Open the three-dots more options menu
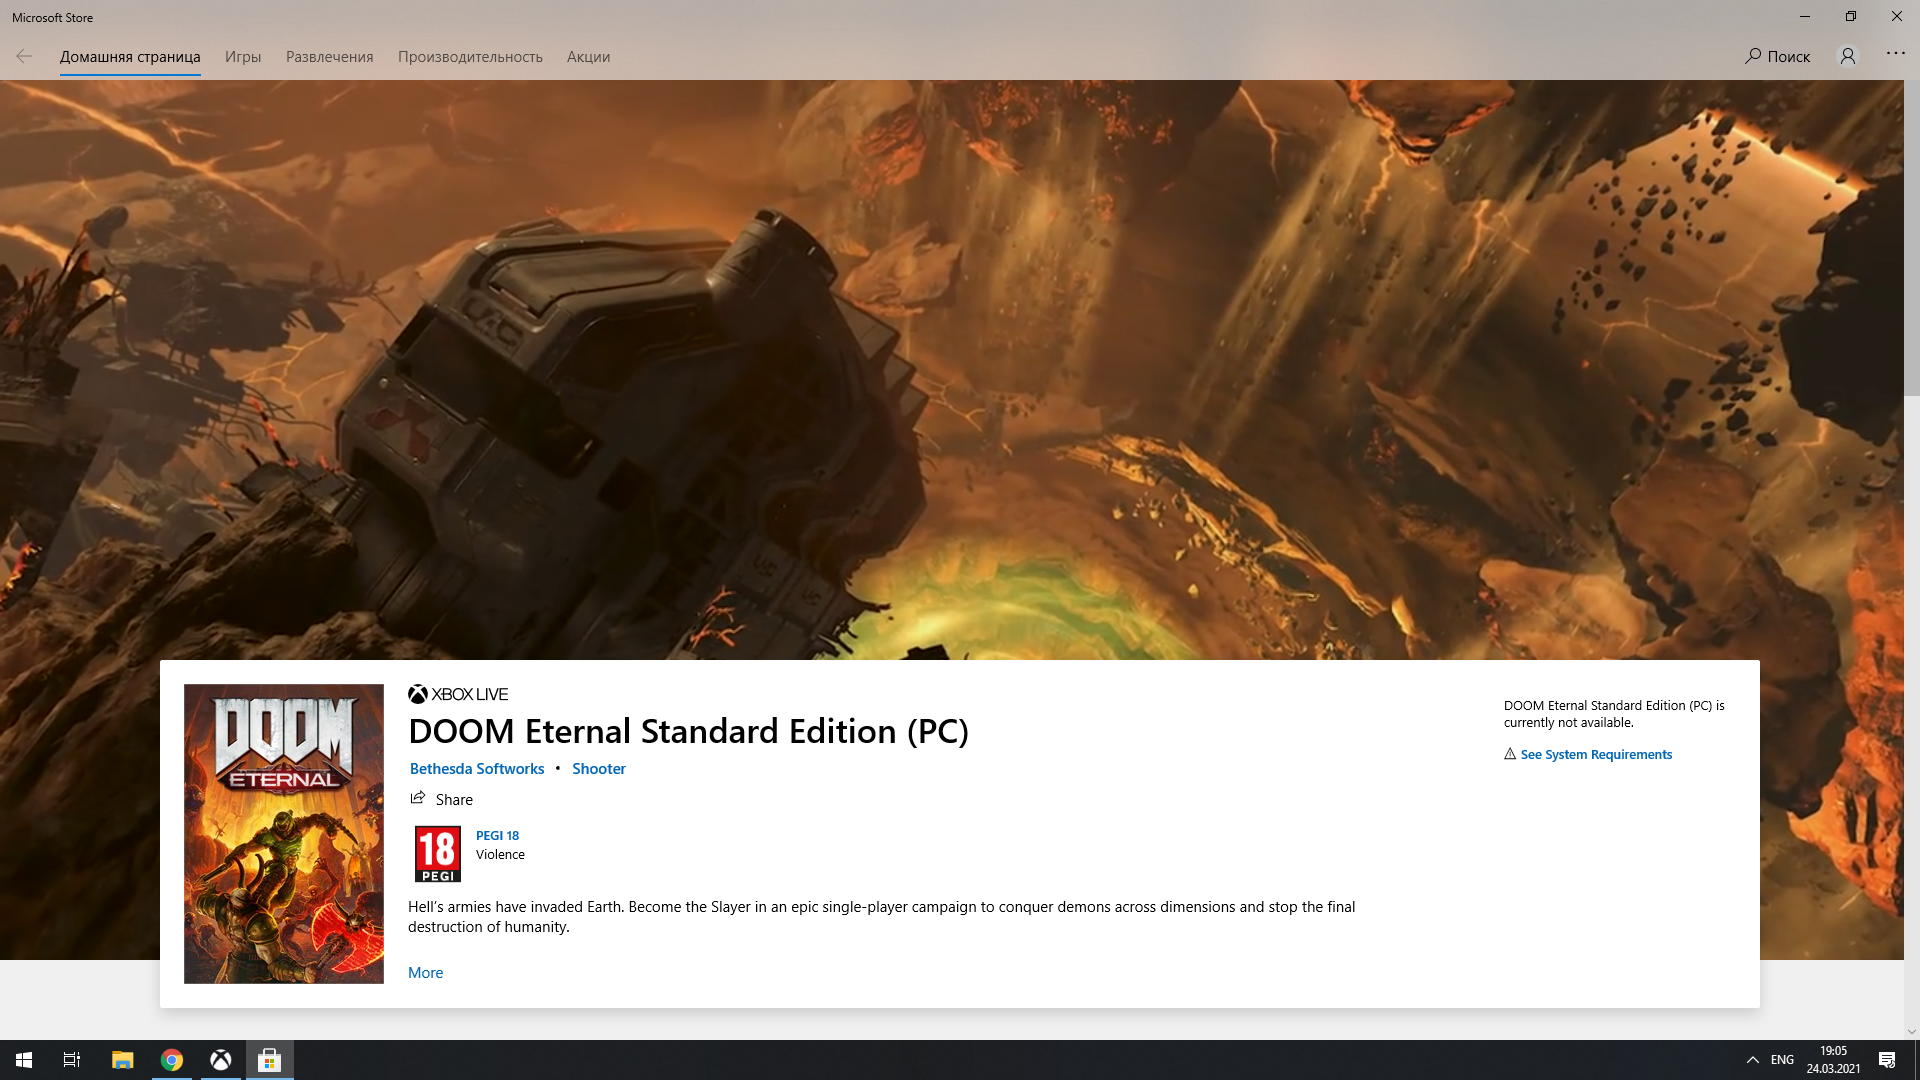The height and width of the screenshot is (1080, 1920). pyautogui.click(x=1896, y=53)
